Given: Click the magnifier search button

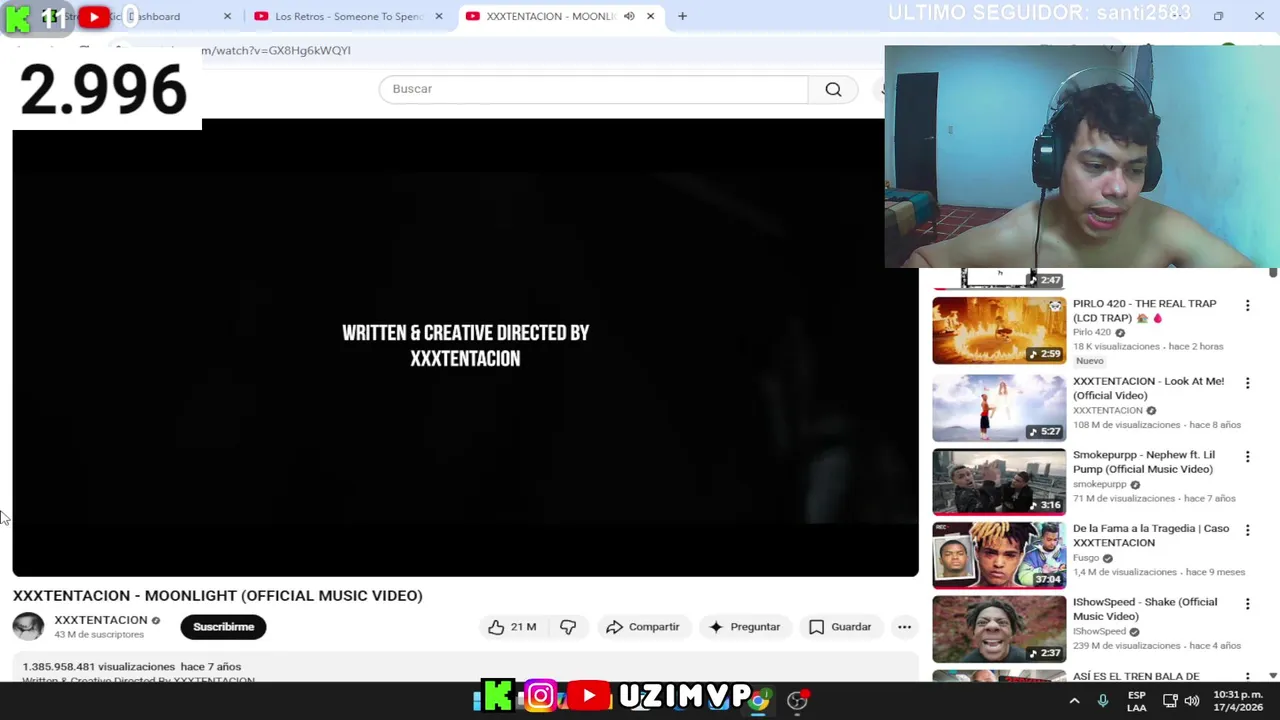Looking at the screenshot, I should (x=833, y=89).
